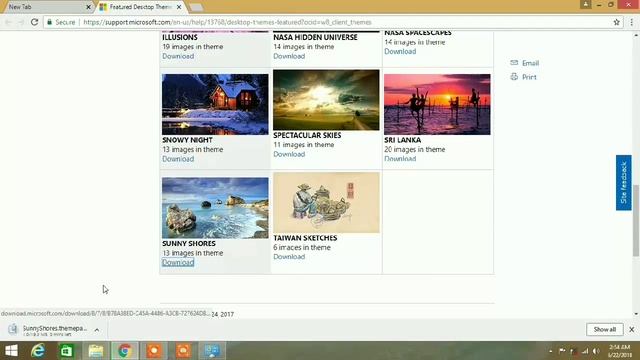Download the Snowy Night theme
The height and width of the screenshot is (360, 640).
click(x=178, y=159)
